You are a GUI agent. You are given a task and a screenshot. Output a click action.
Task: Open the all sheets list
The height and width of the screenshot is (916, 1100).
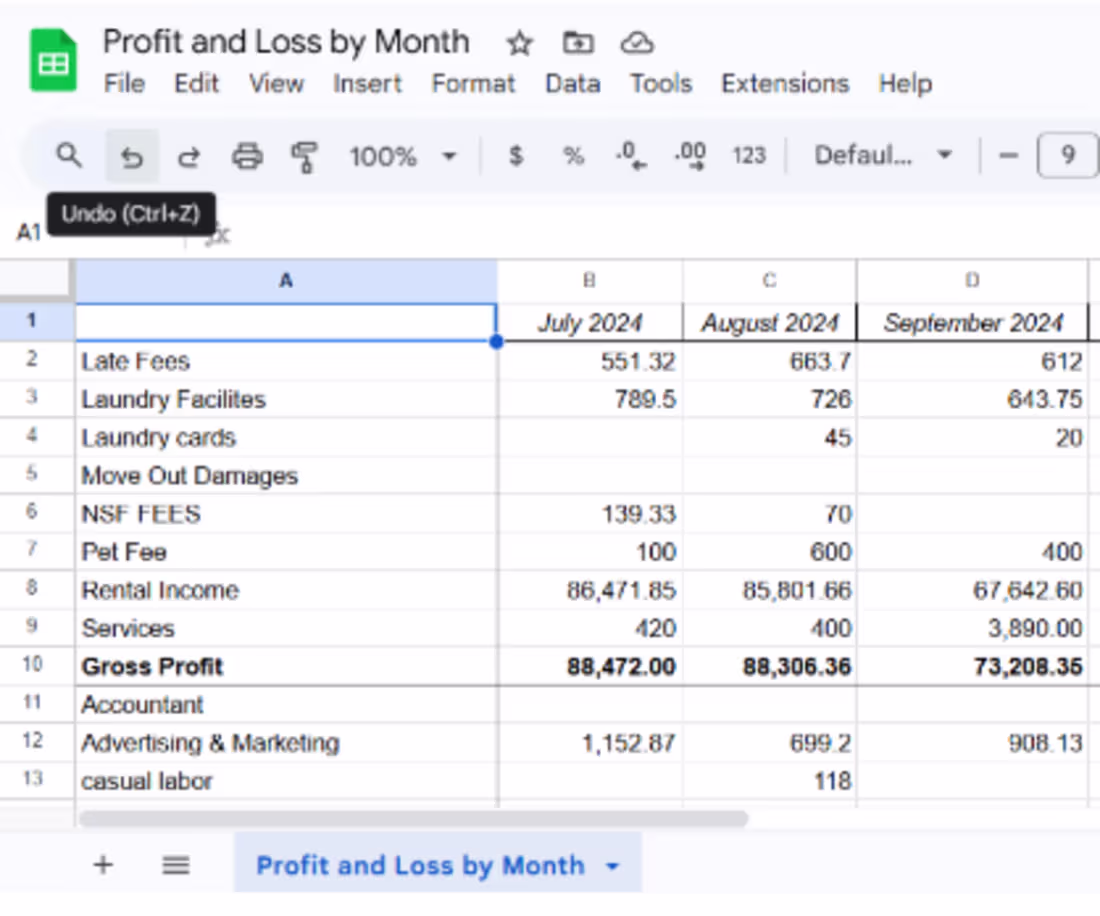coord(176,864)
